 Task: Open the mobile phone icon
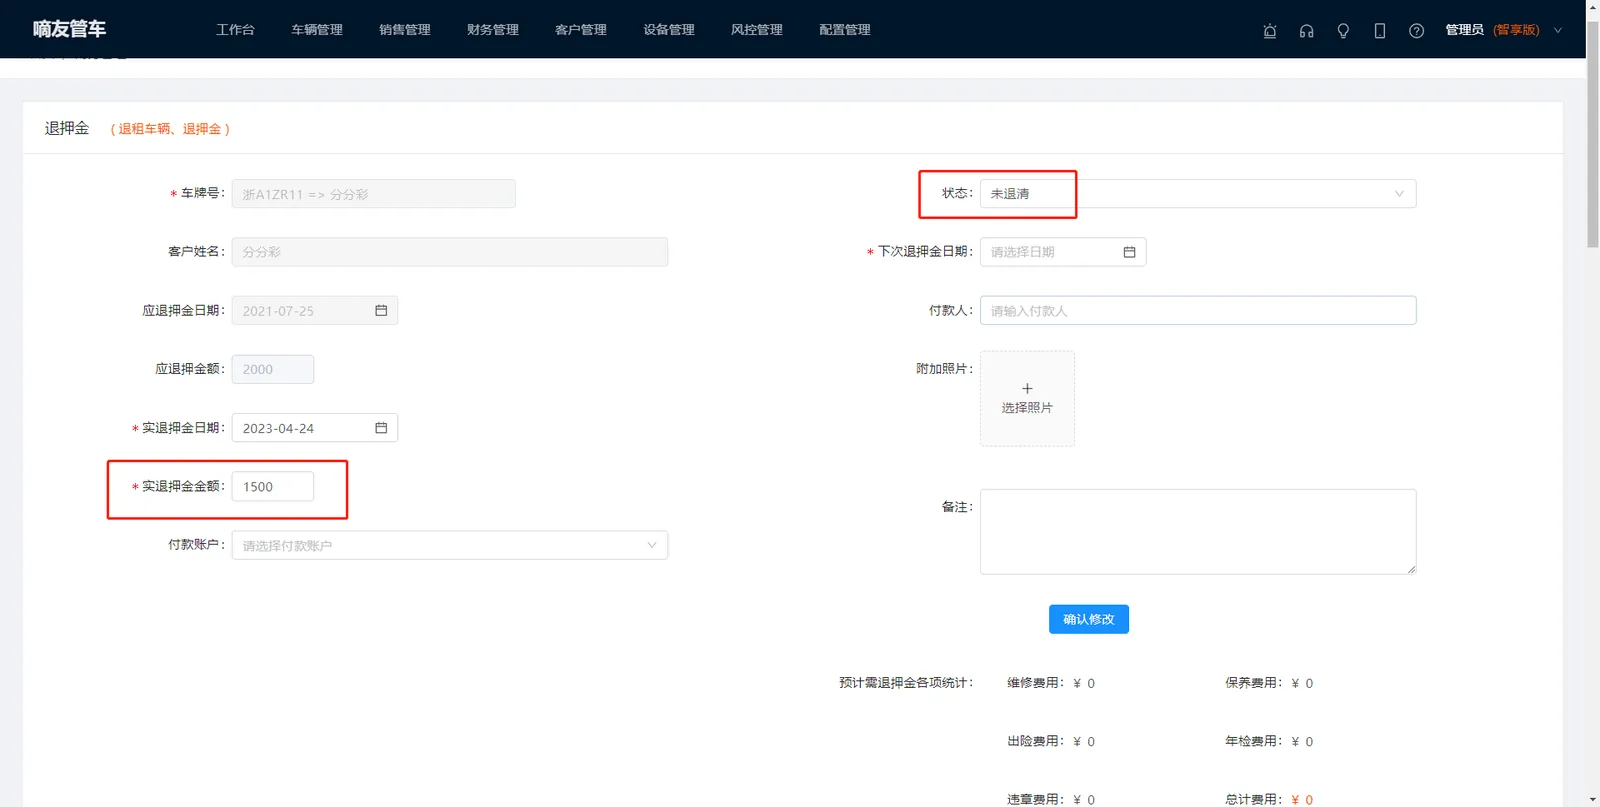click(x=1380, y=31)
